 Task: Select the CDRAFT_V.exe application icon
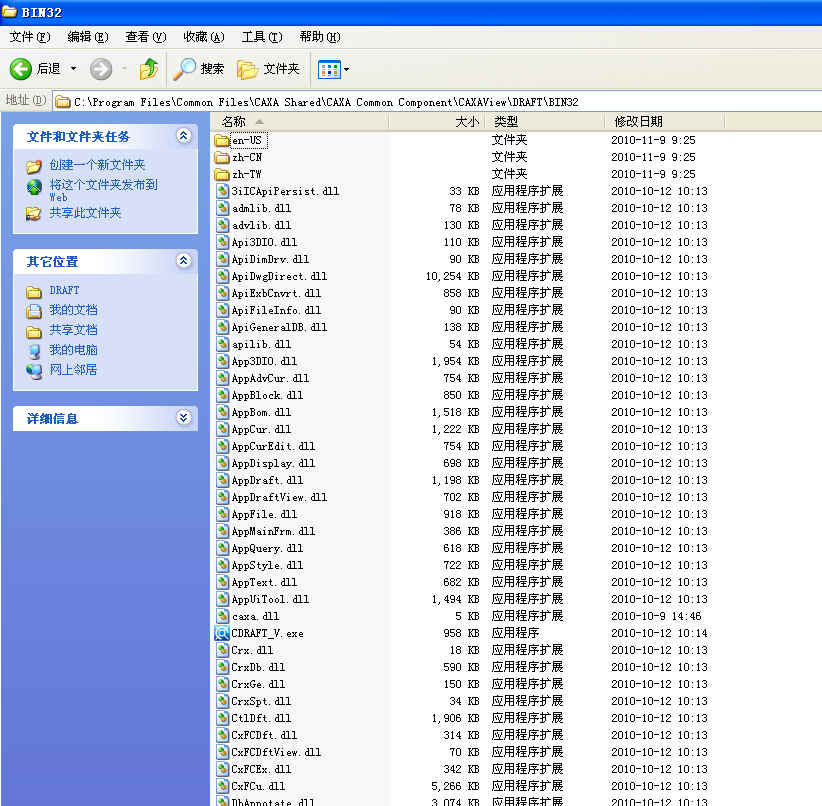[x=222, y=633]
